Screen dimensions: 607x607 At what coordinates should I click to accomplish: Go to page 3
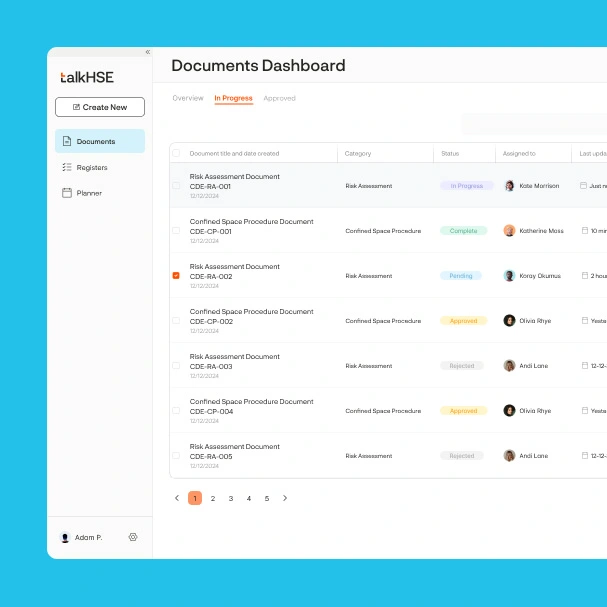231,498
